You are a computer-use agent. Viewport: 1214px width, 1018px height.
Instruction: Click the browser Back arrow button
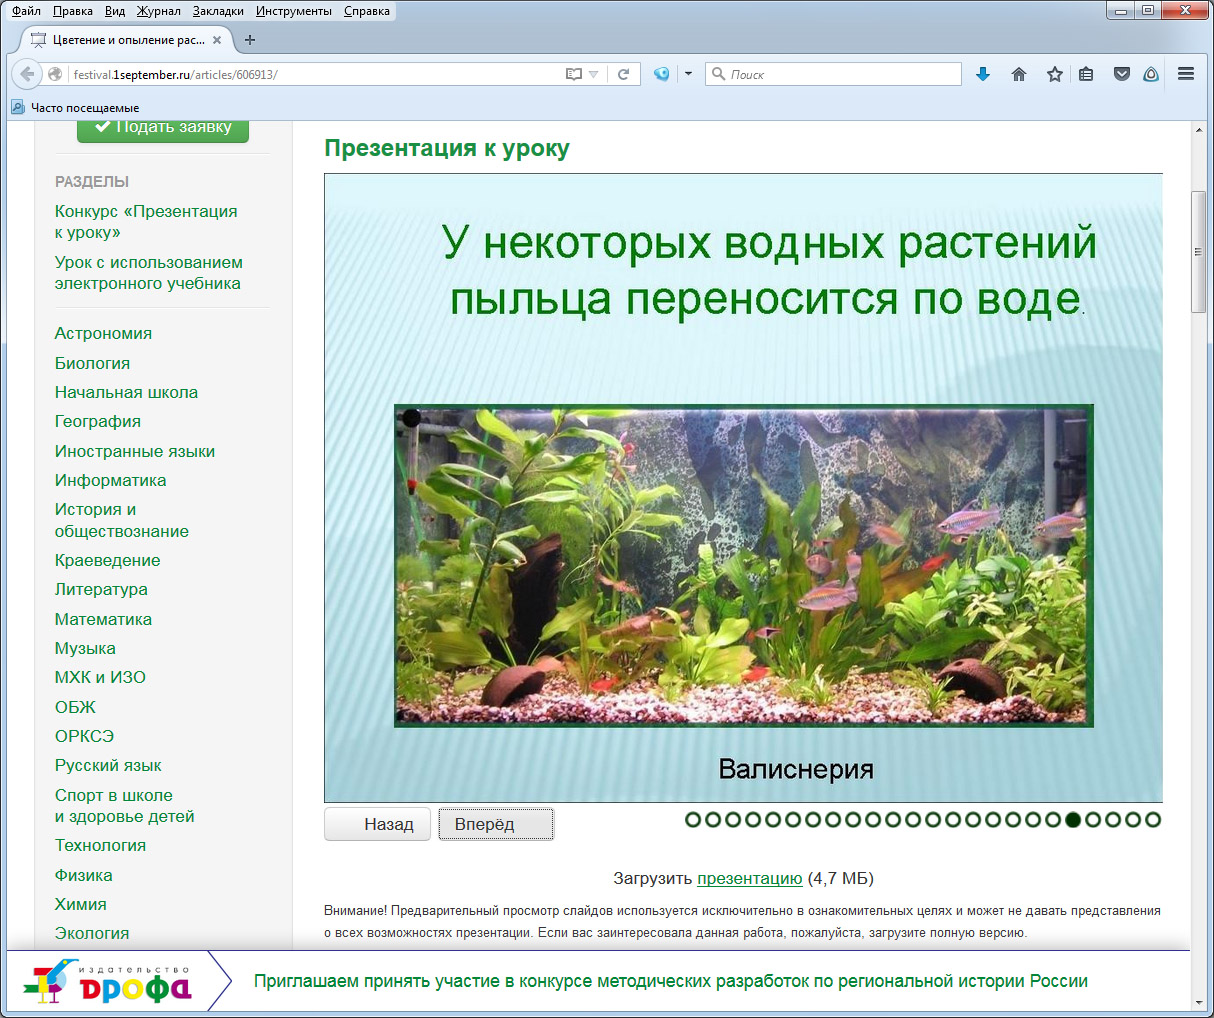tap(28, 74)
